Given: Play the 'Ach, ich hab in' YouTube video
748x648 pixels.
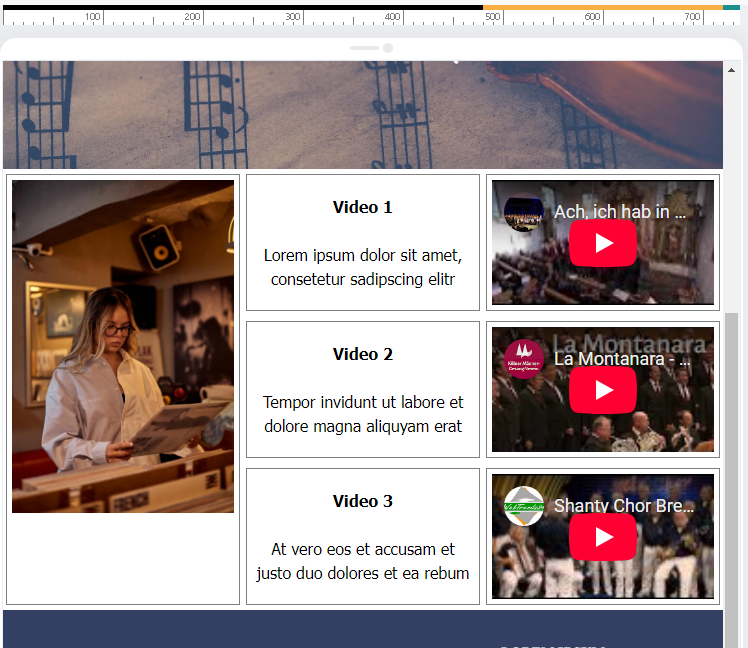Looking at the screenshot, I should tap(603, 243).
